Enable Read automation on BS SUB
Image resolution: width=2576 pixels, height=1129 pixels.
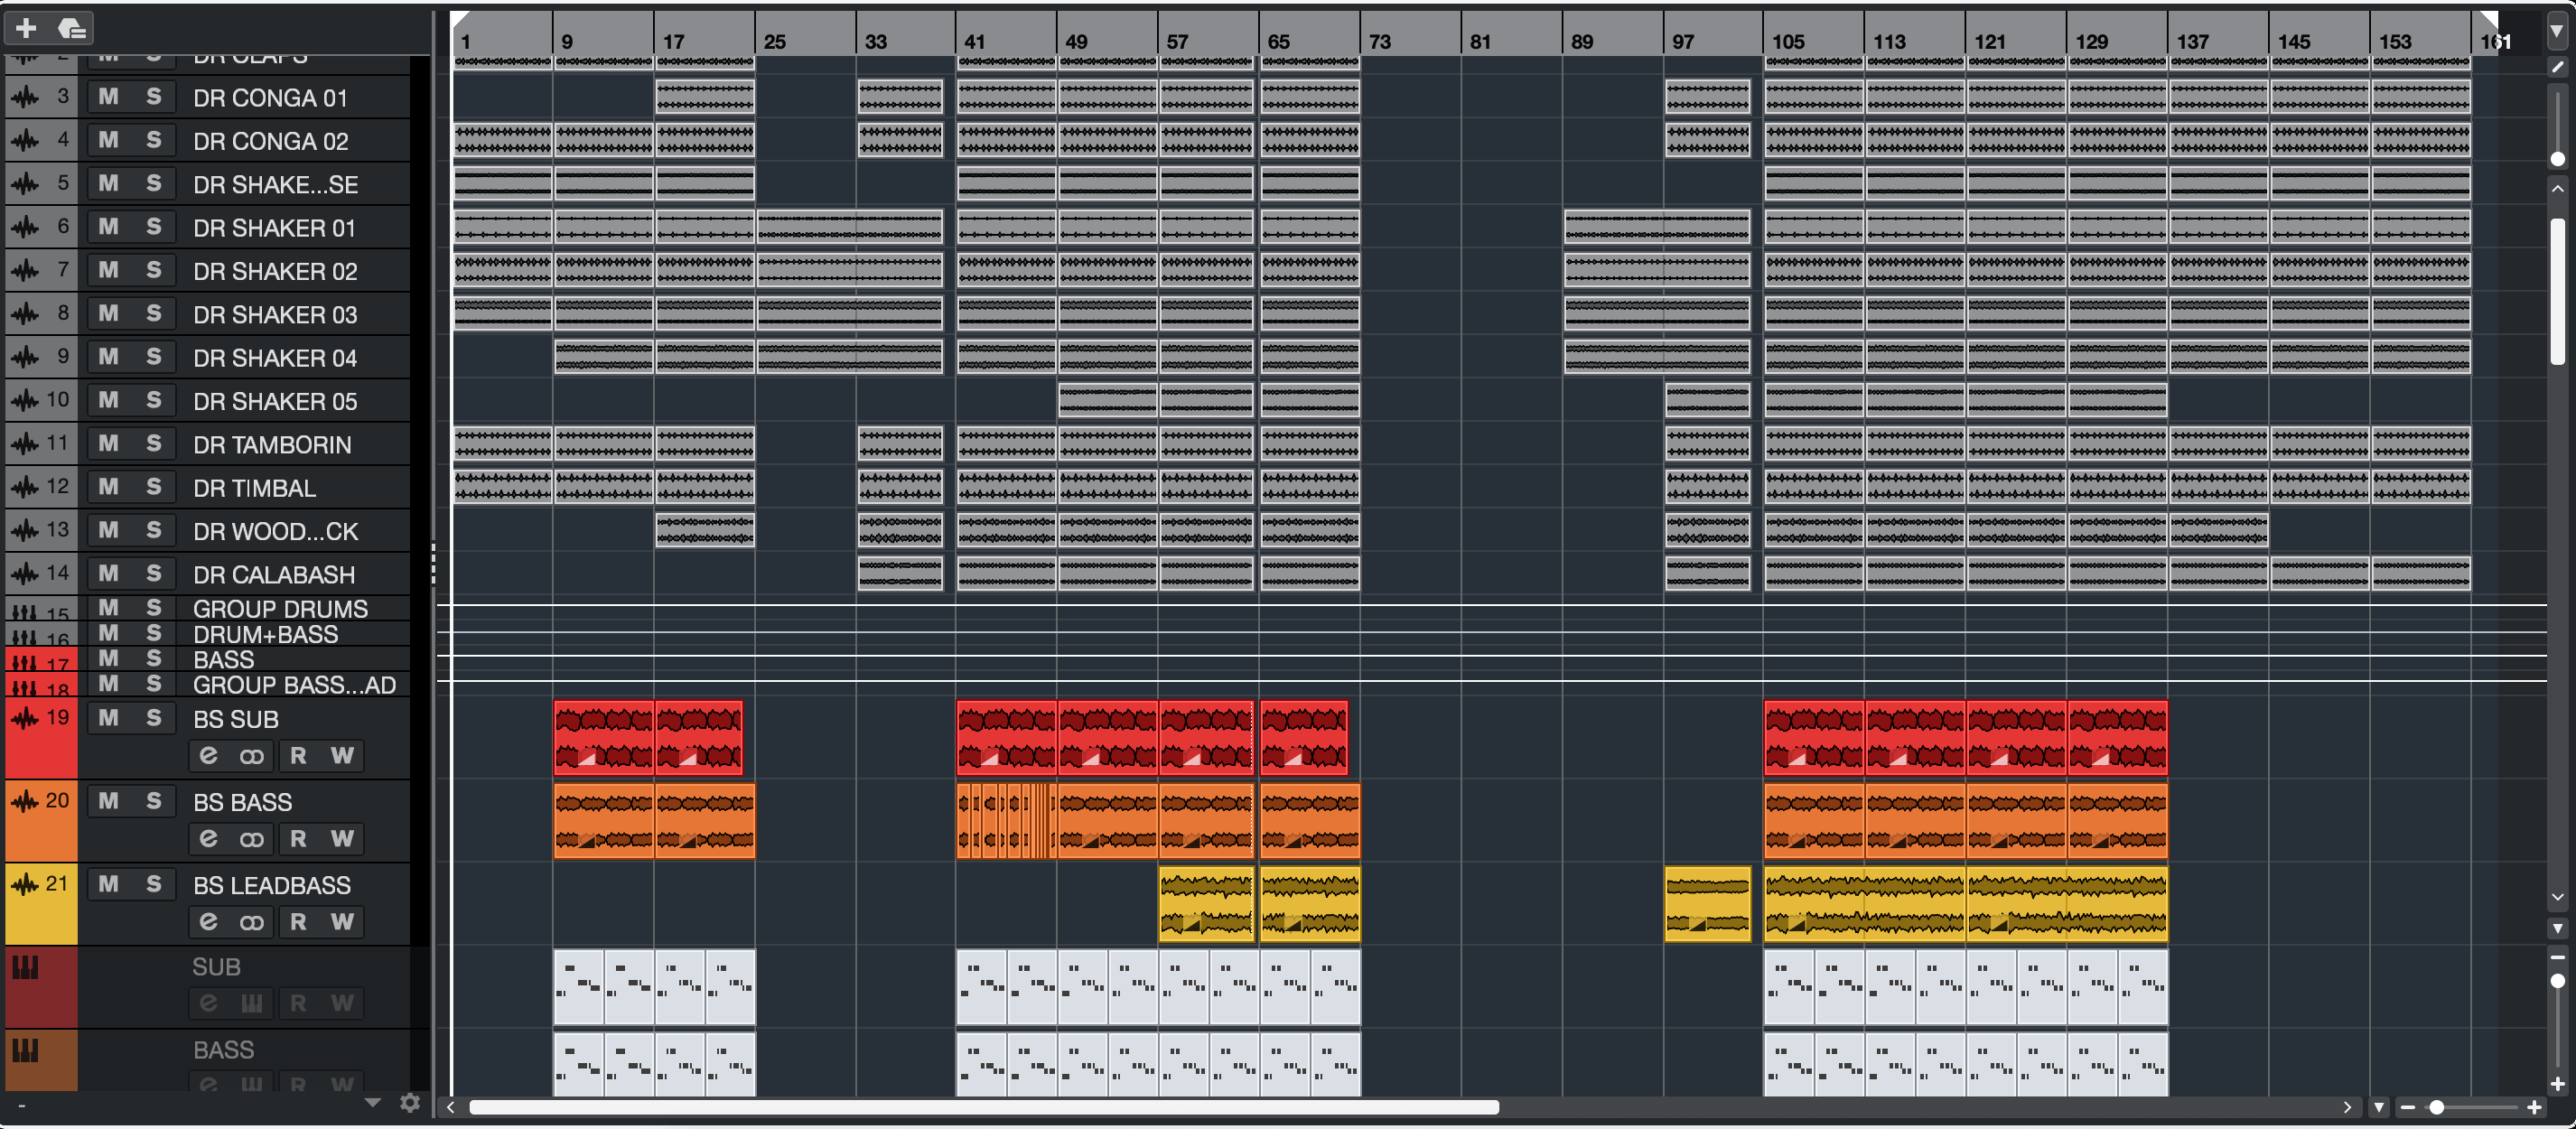pyautogui.click(x=298, y=756)
